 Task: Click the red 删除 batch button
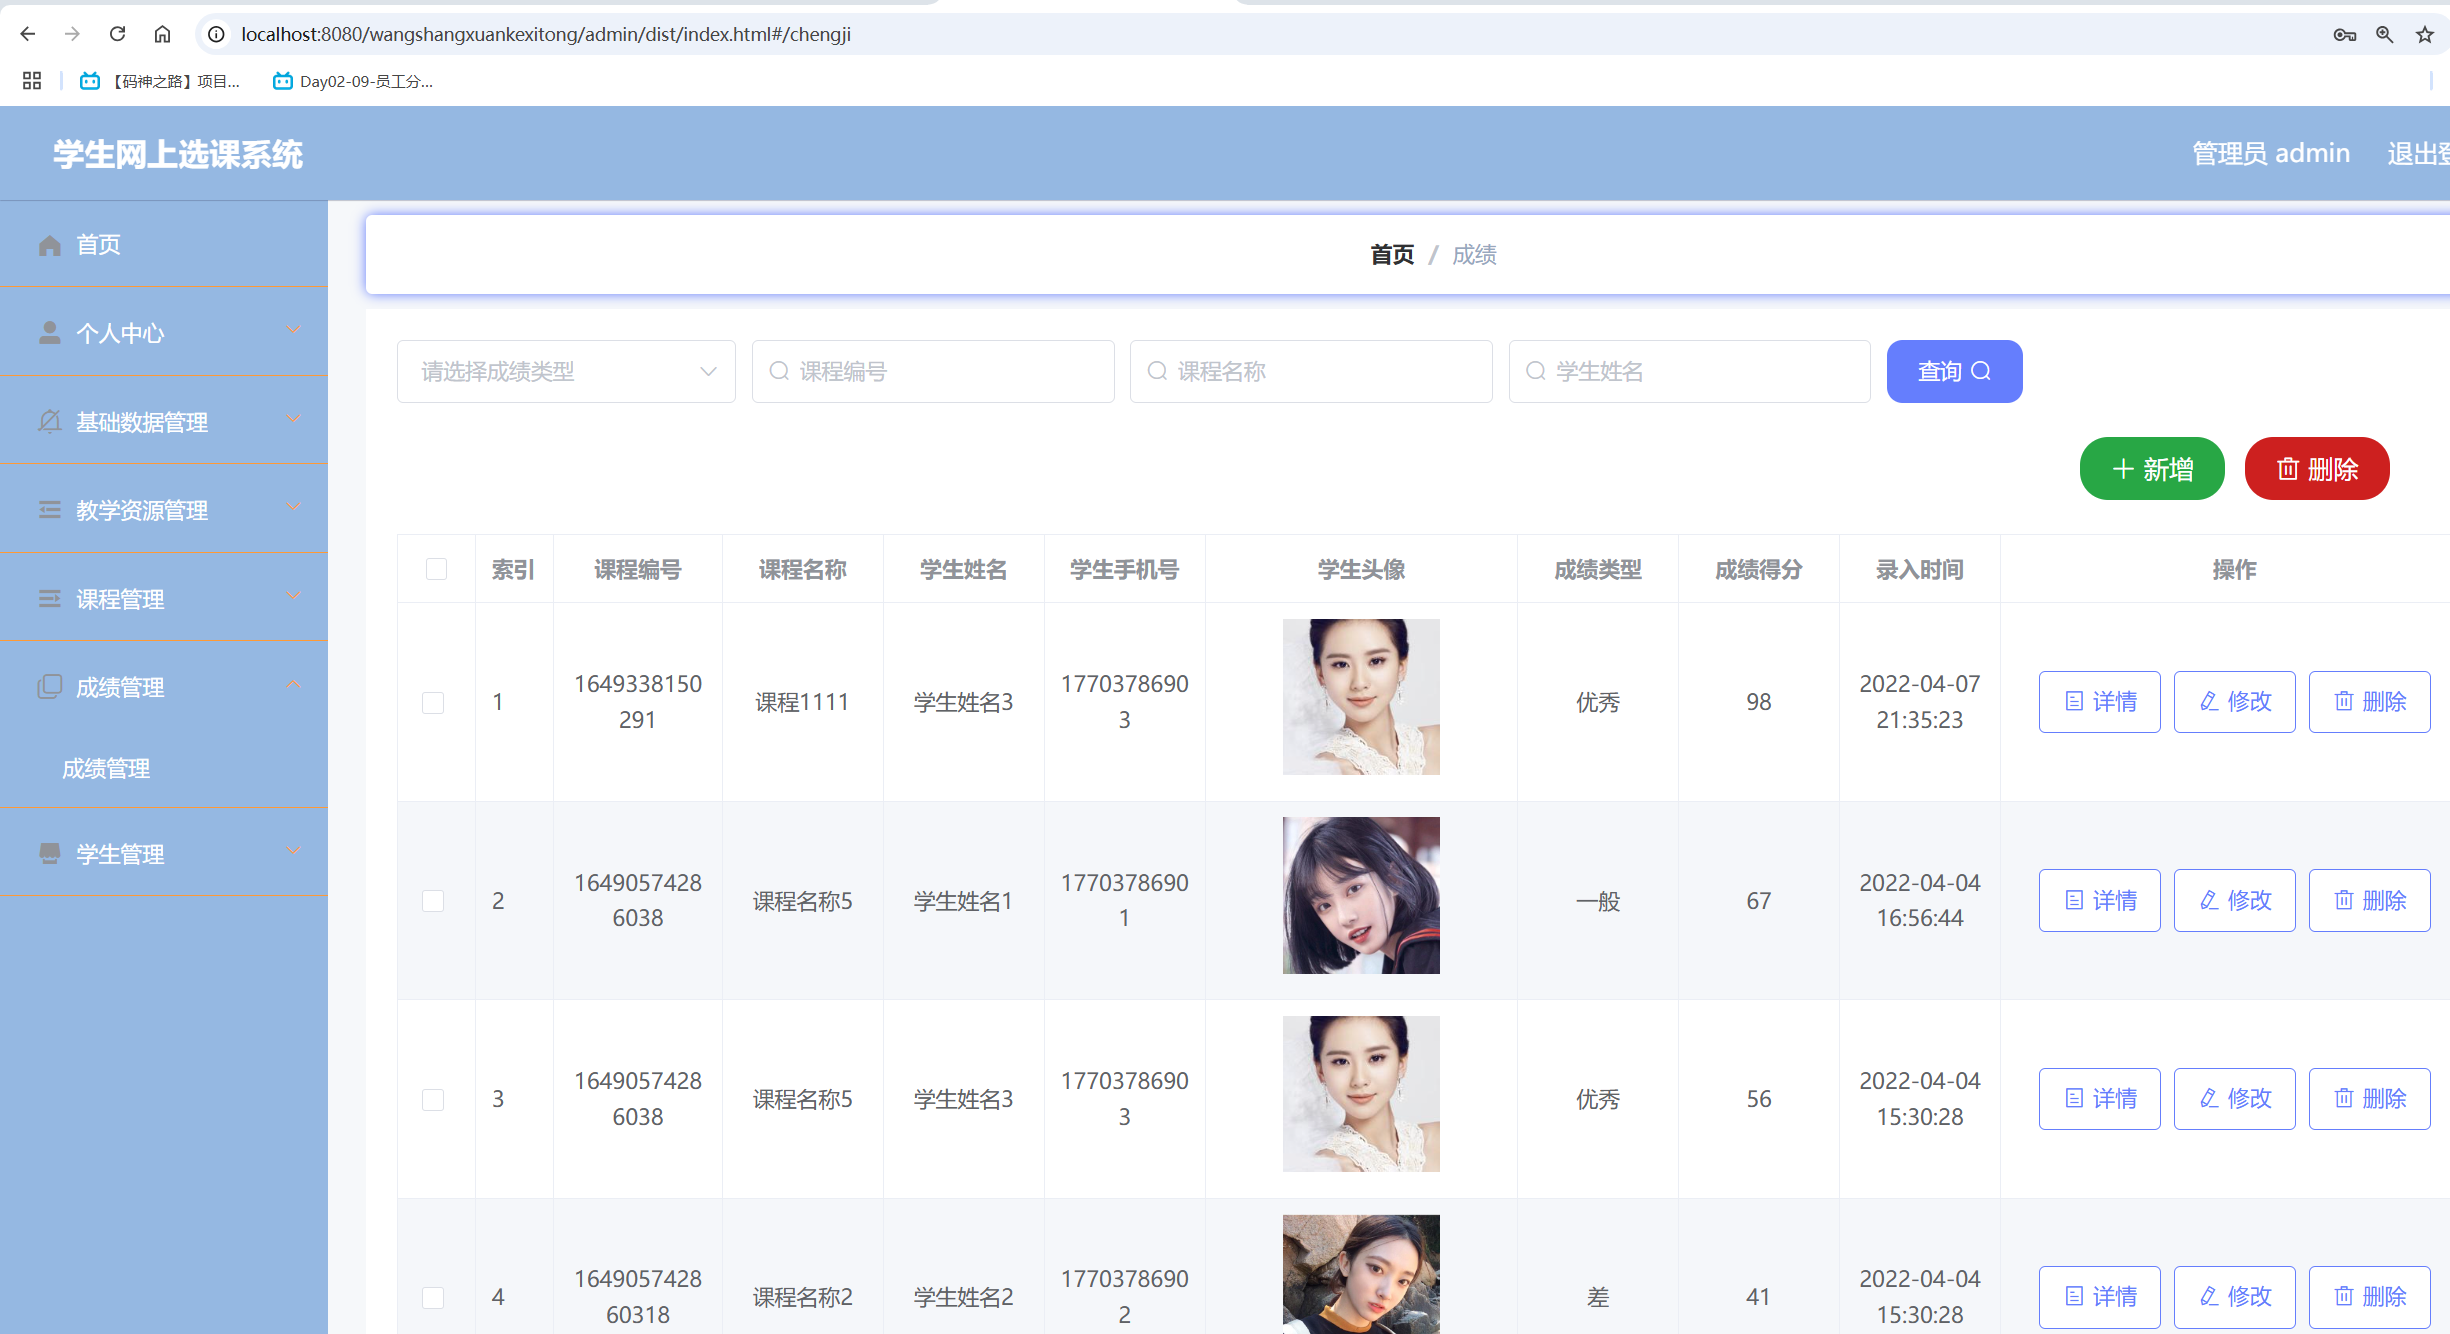(2317, 469)
